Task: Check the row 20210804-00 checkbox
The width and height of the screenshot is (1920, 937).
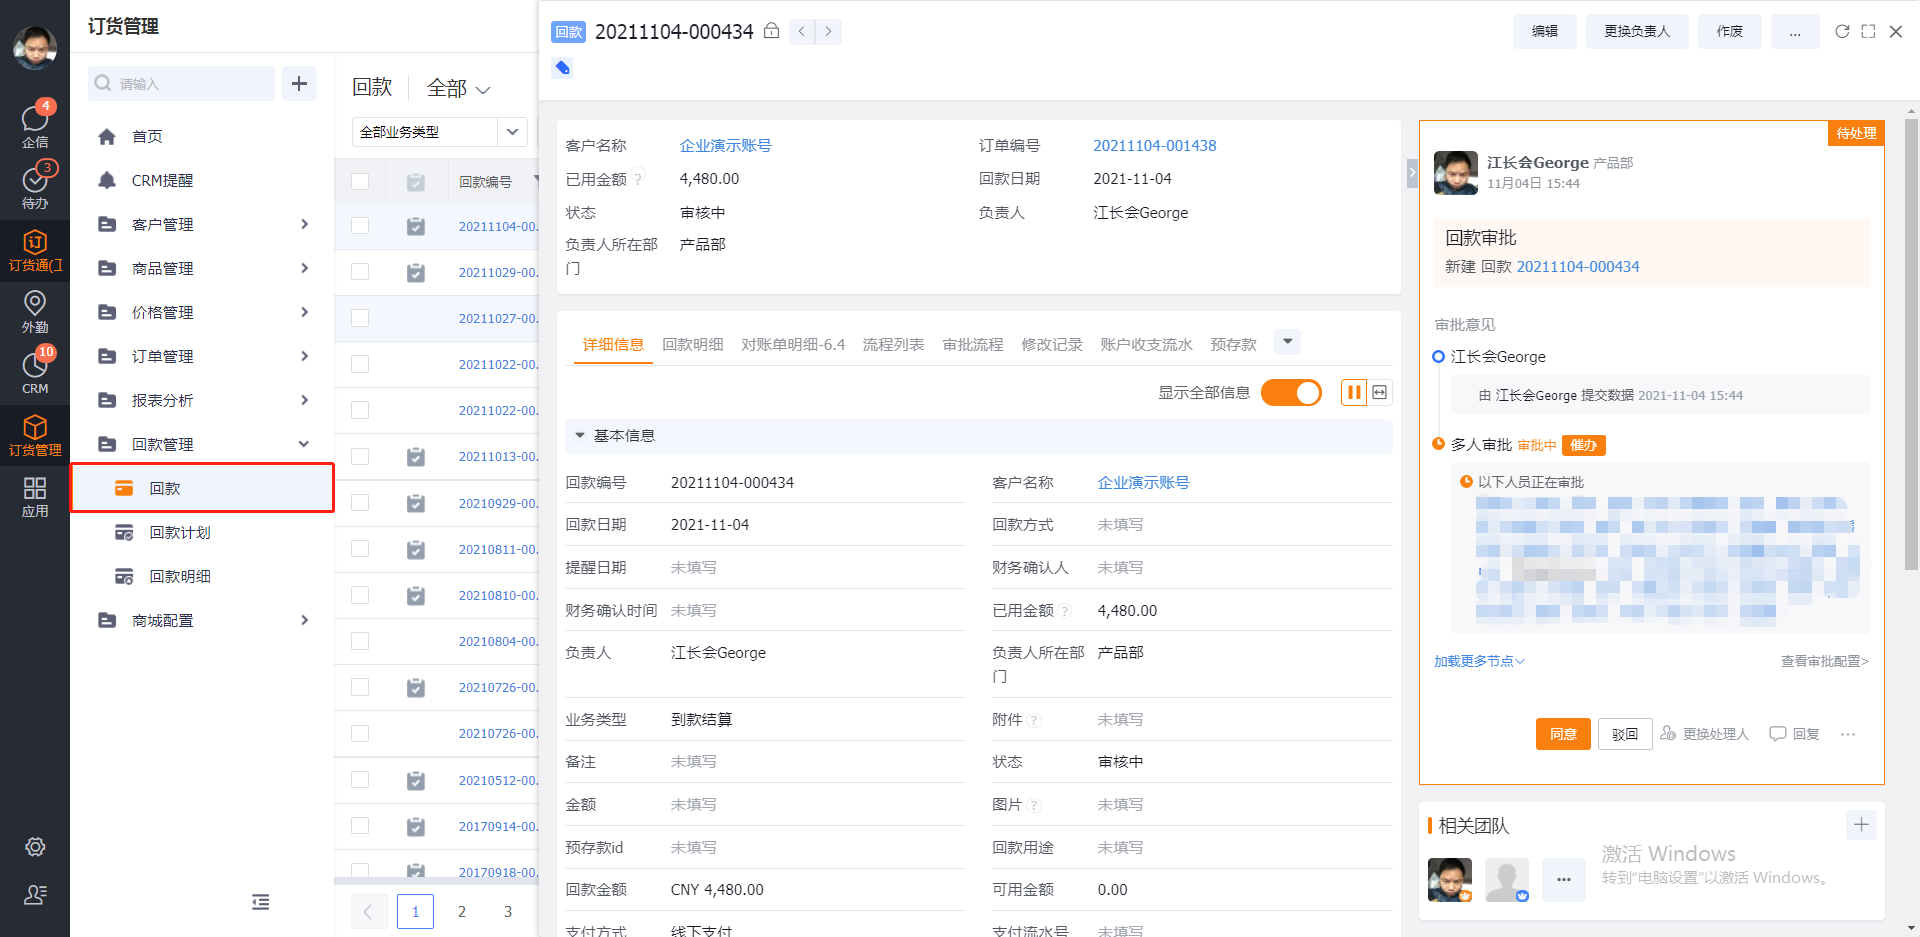Action: (360, 641)
